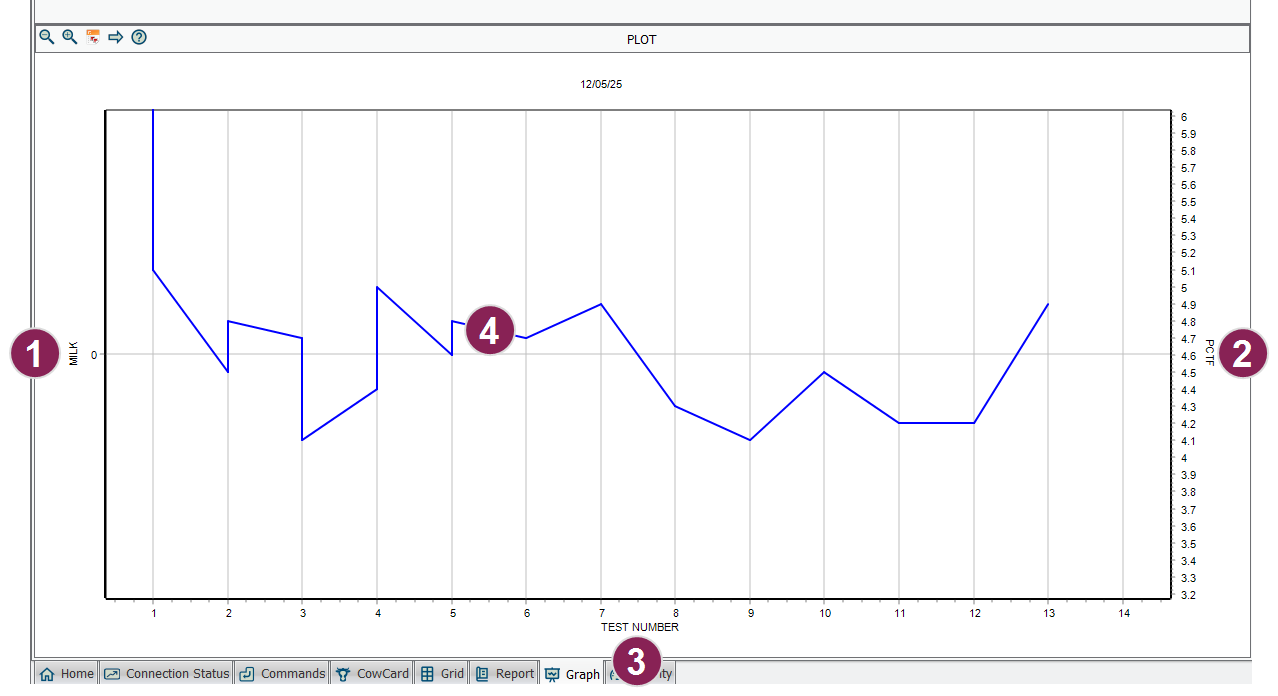Open help with the question mark icon
The height and width of the screenshot is (696, 1278).
coord(139,37)
